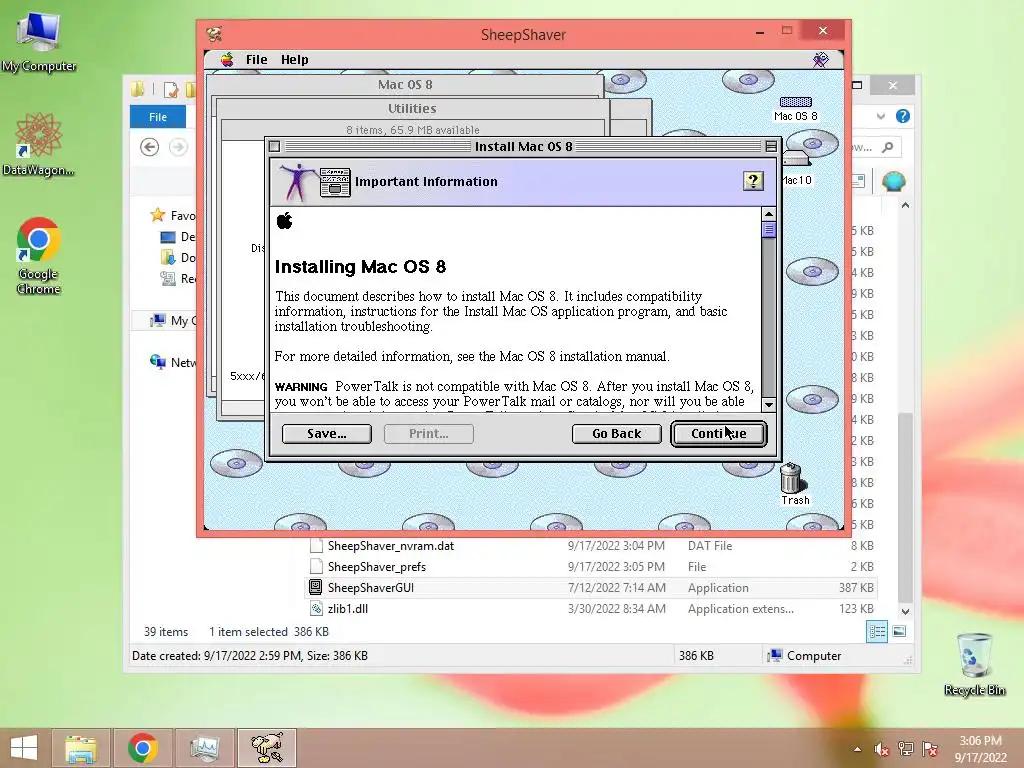
Task: Click the Save... button
Action: click(327, 434)
